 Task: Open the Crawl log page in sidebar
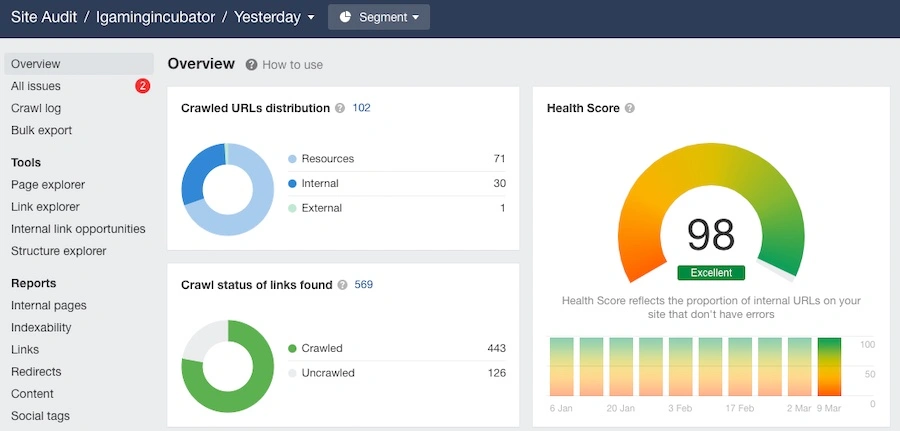36,108
